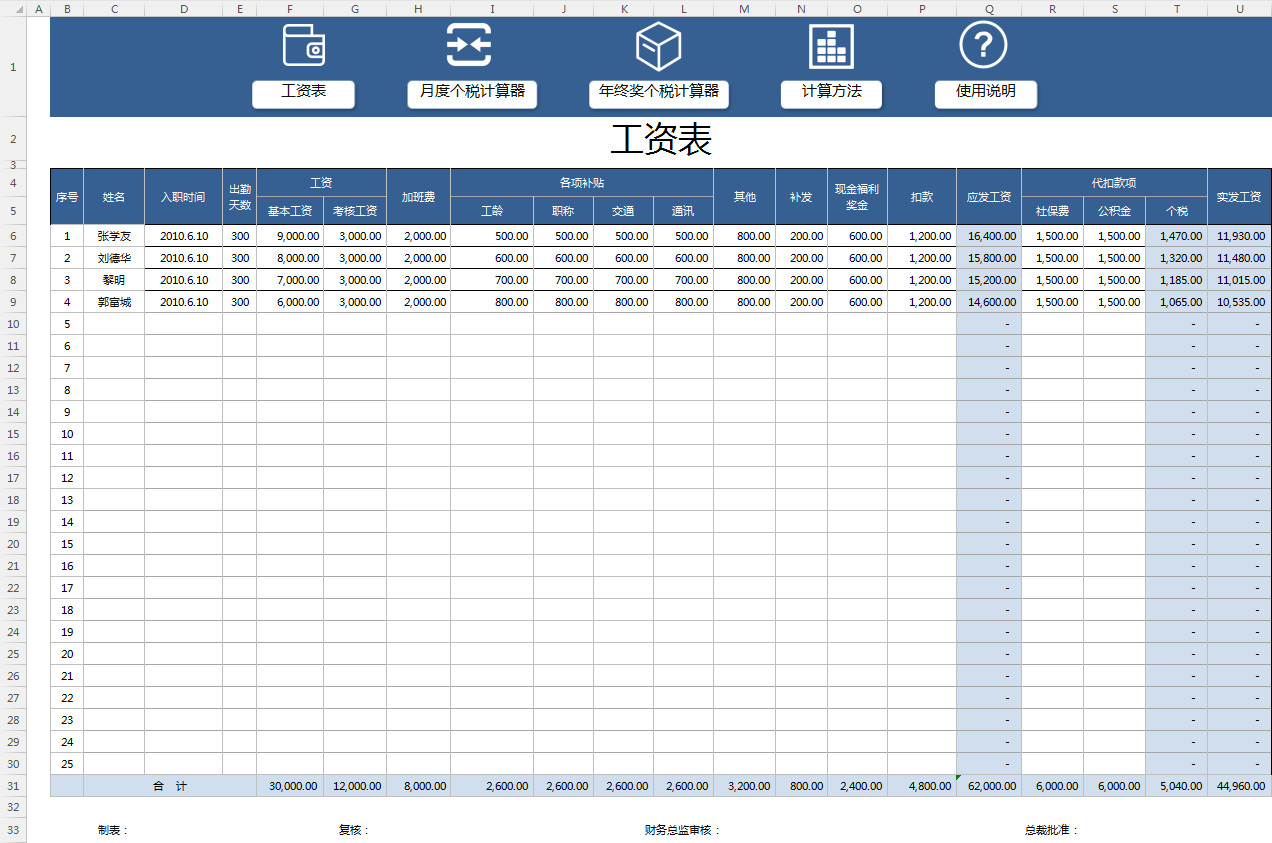Click the 工资表 title cell

click(660, 140)
